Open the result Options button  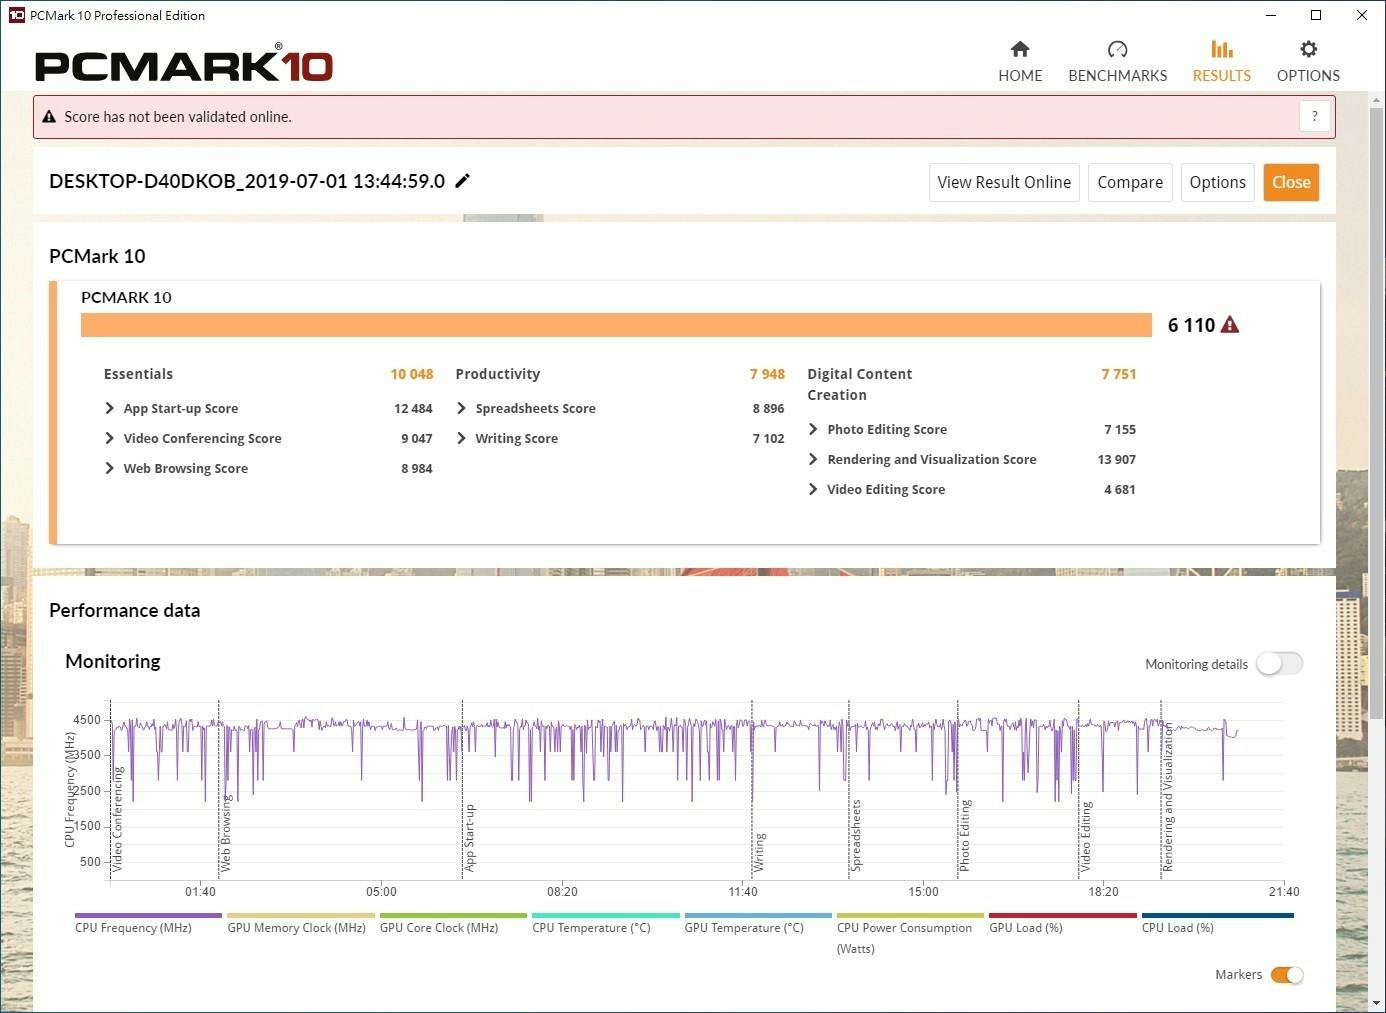(x=1217, y=182)
